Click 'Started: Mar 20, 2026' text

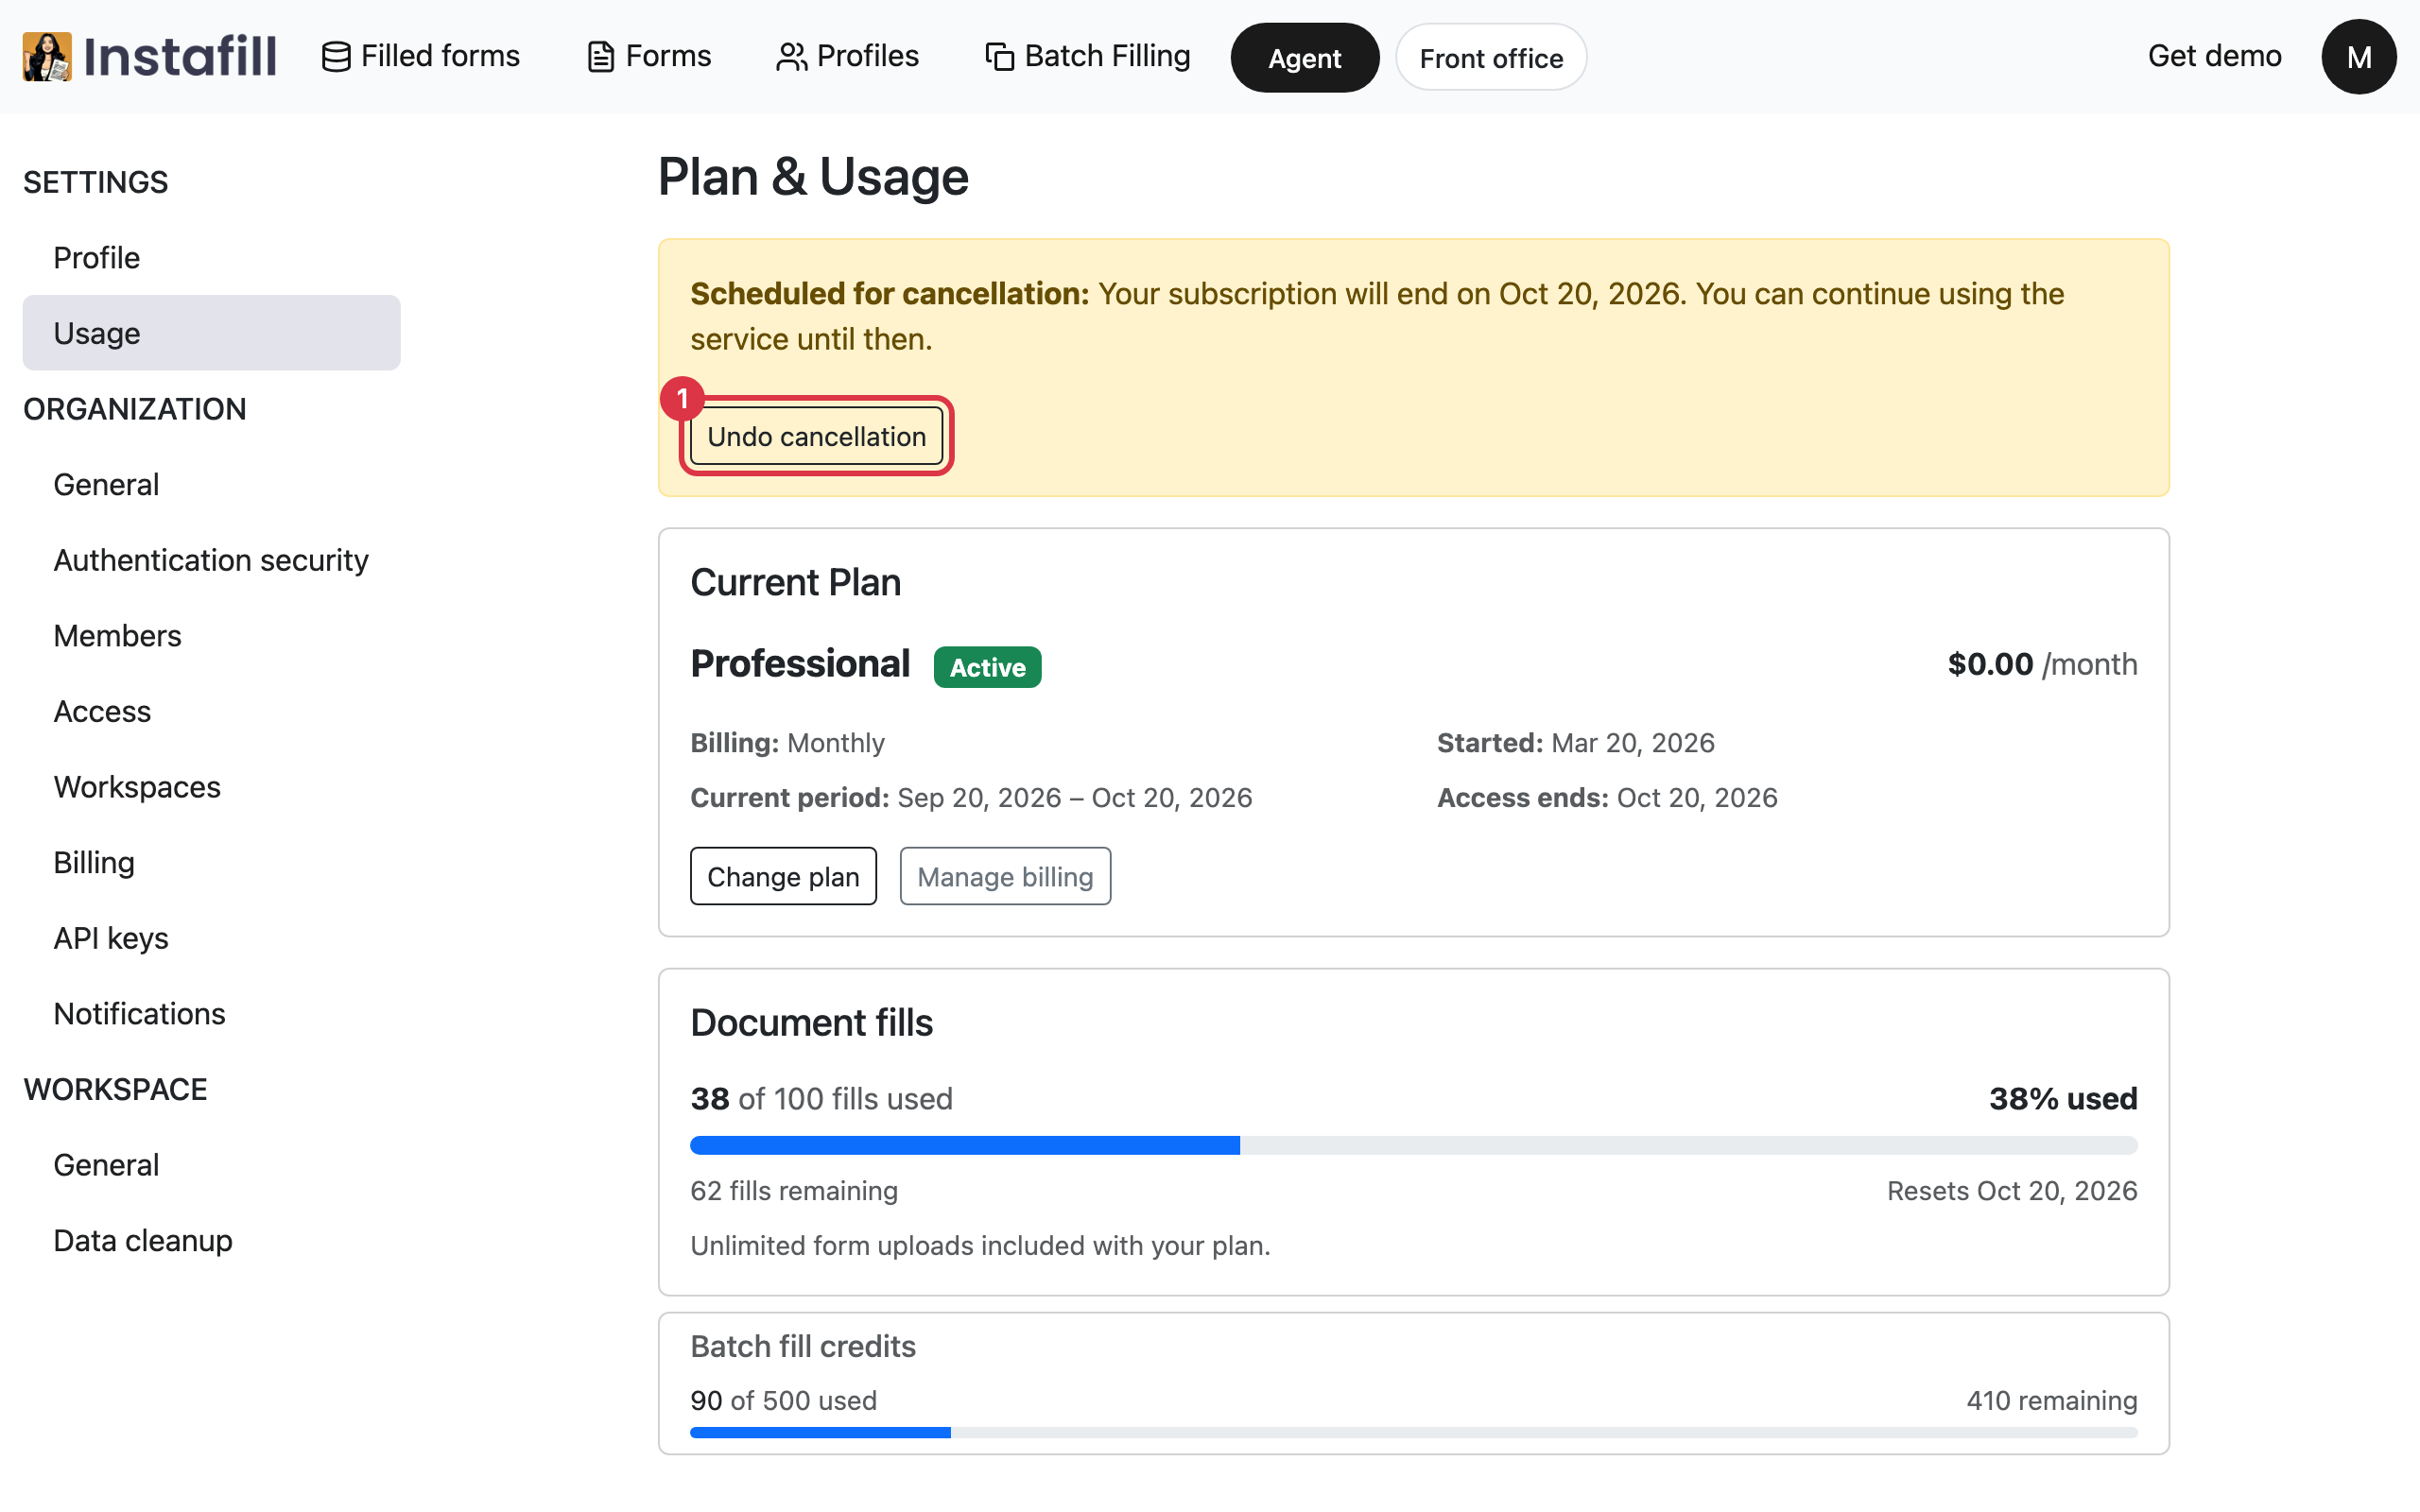(x=1576, y=743)
